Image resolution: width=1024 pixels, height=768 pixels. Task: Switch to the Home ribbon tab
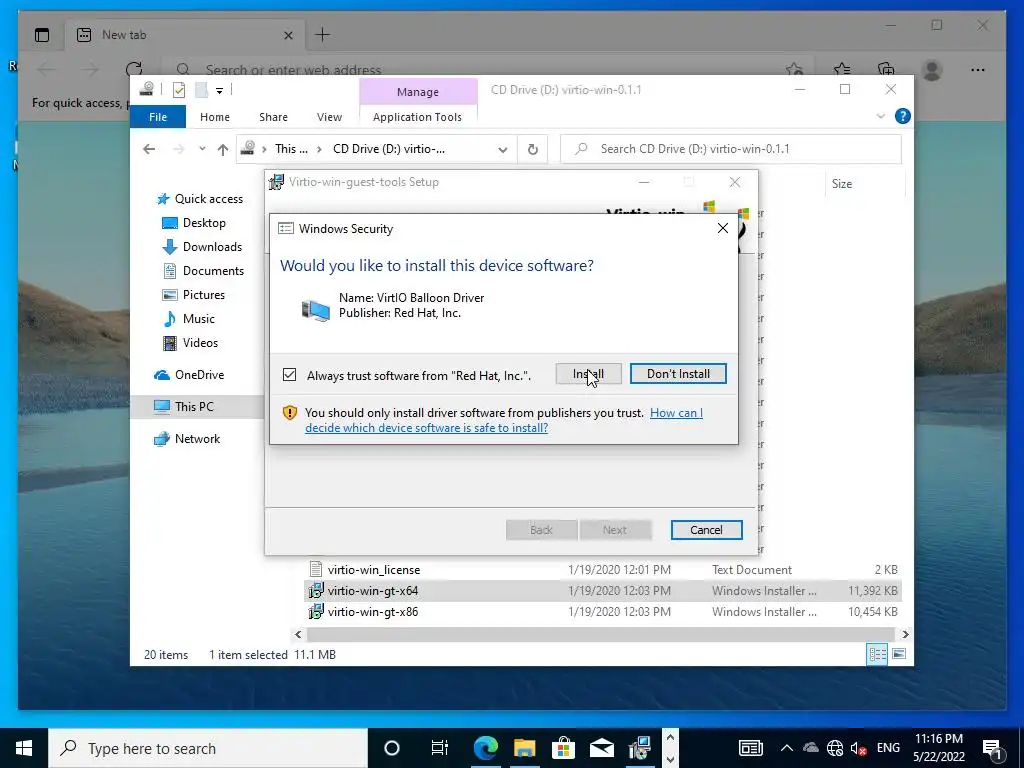(x=215, y=117)
